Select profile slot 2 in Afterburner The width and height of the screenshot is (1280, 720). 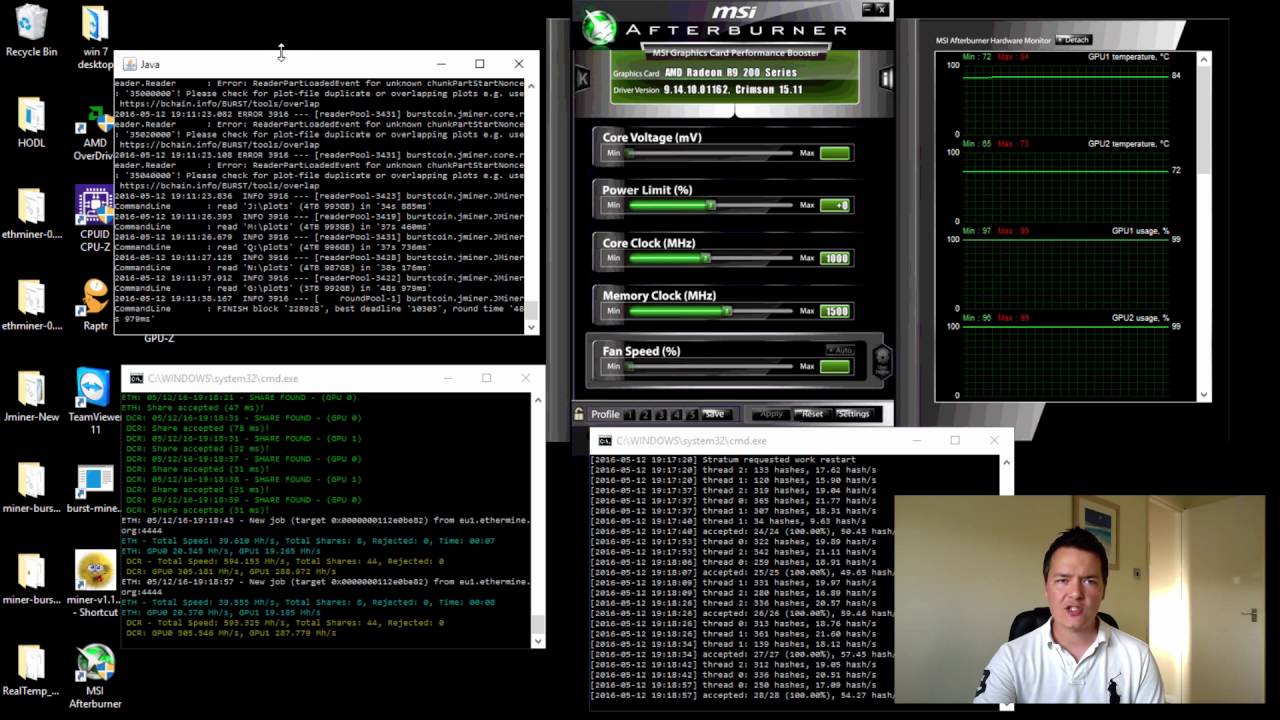point(645,414)
